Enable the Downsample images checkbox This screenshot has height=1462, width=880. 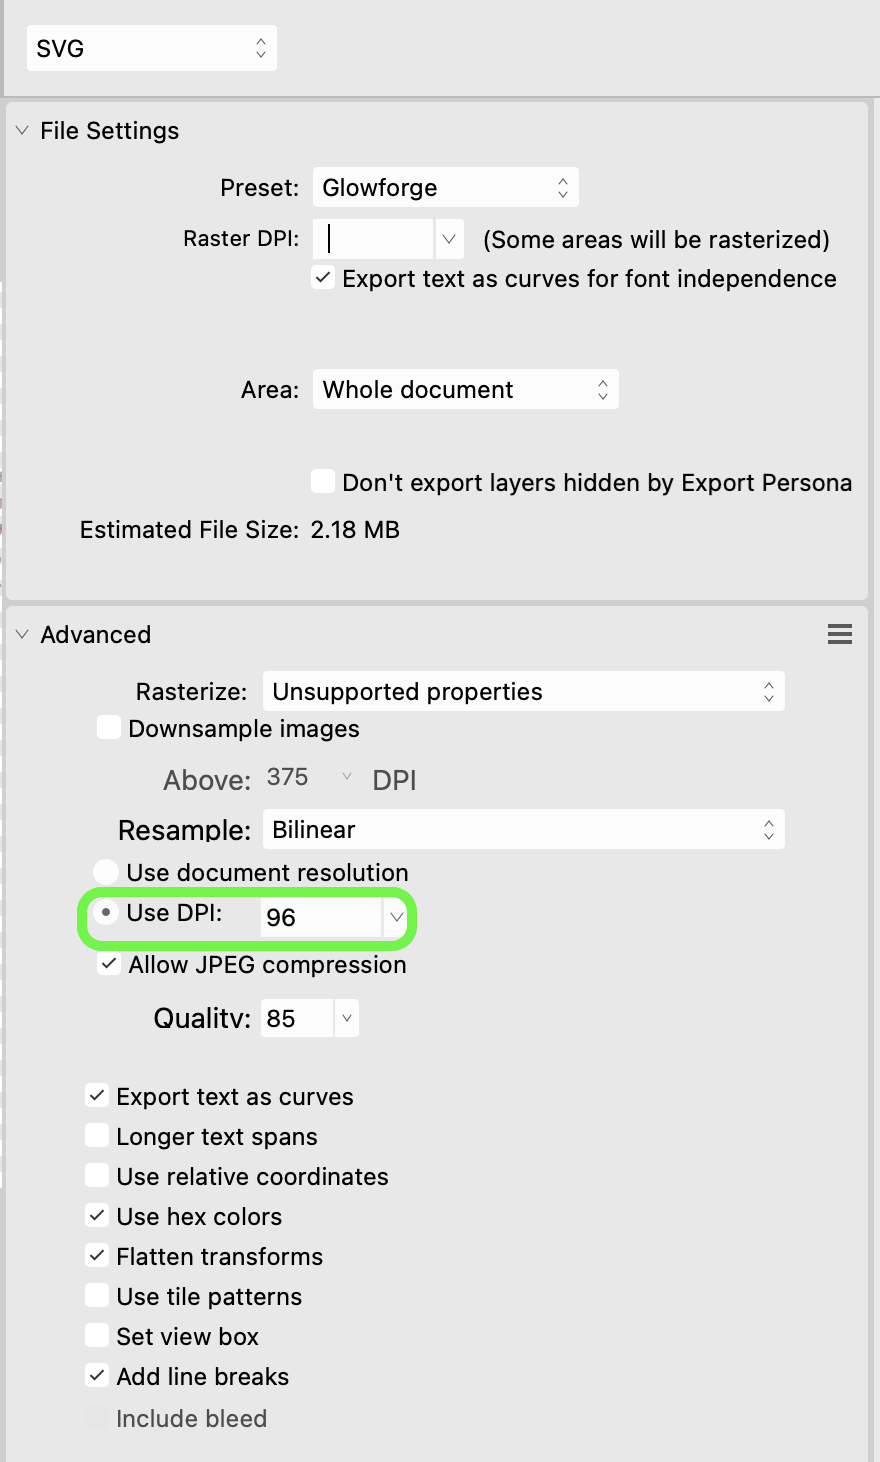pos(109,728)
